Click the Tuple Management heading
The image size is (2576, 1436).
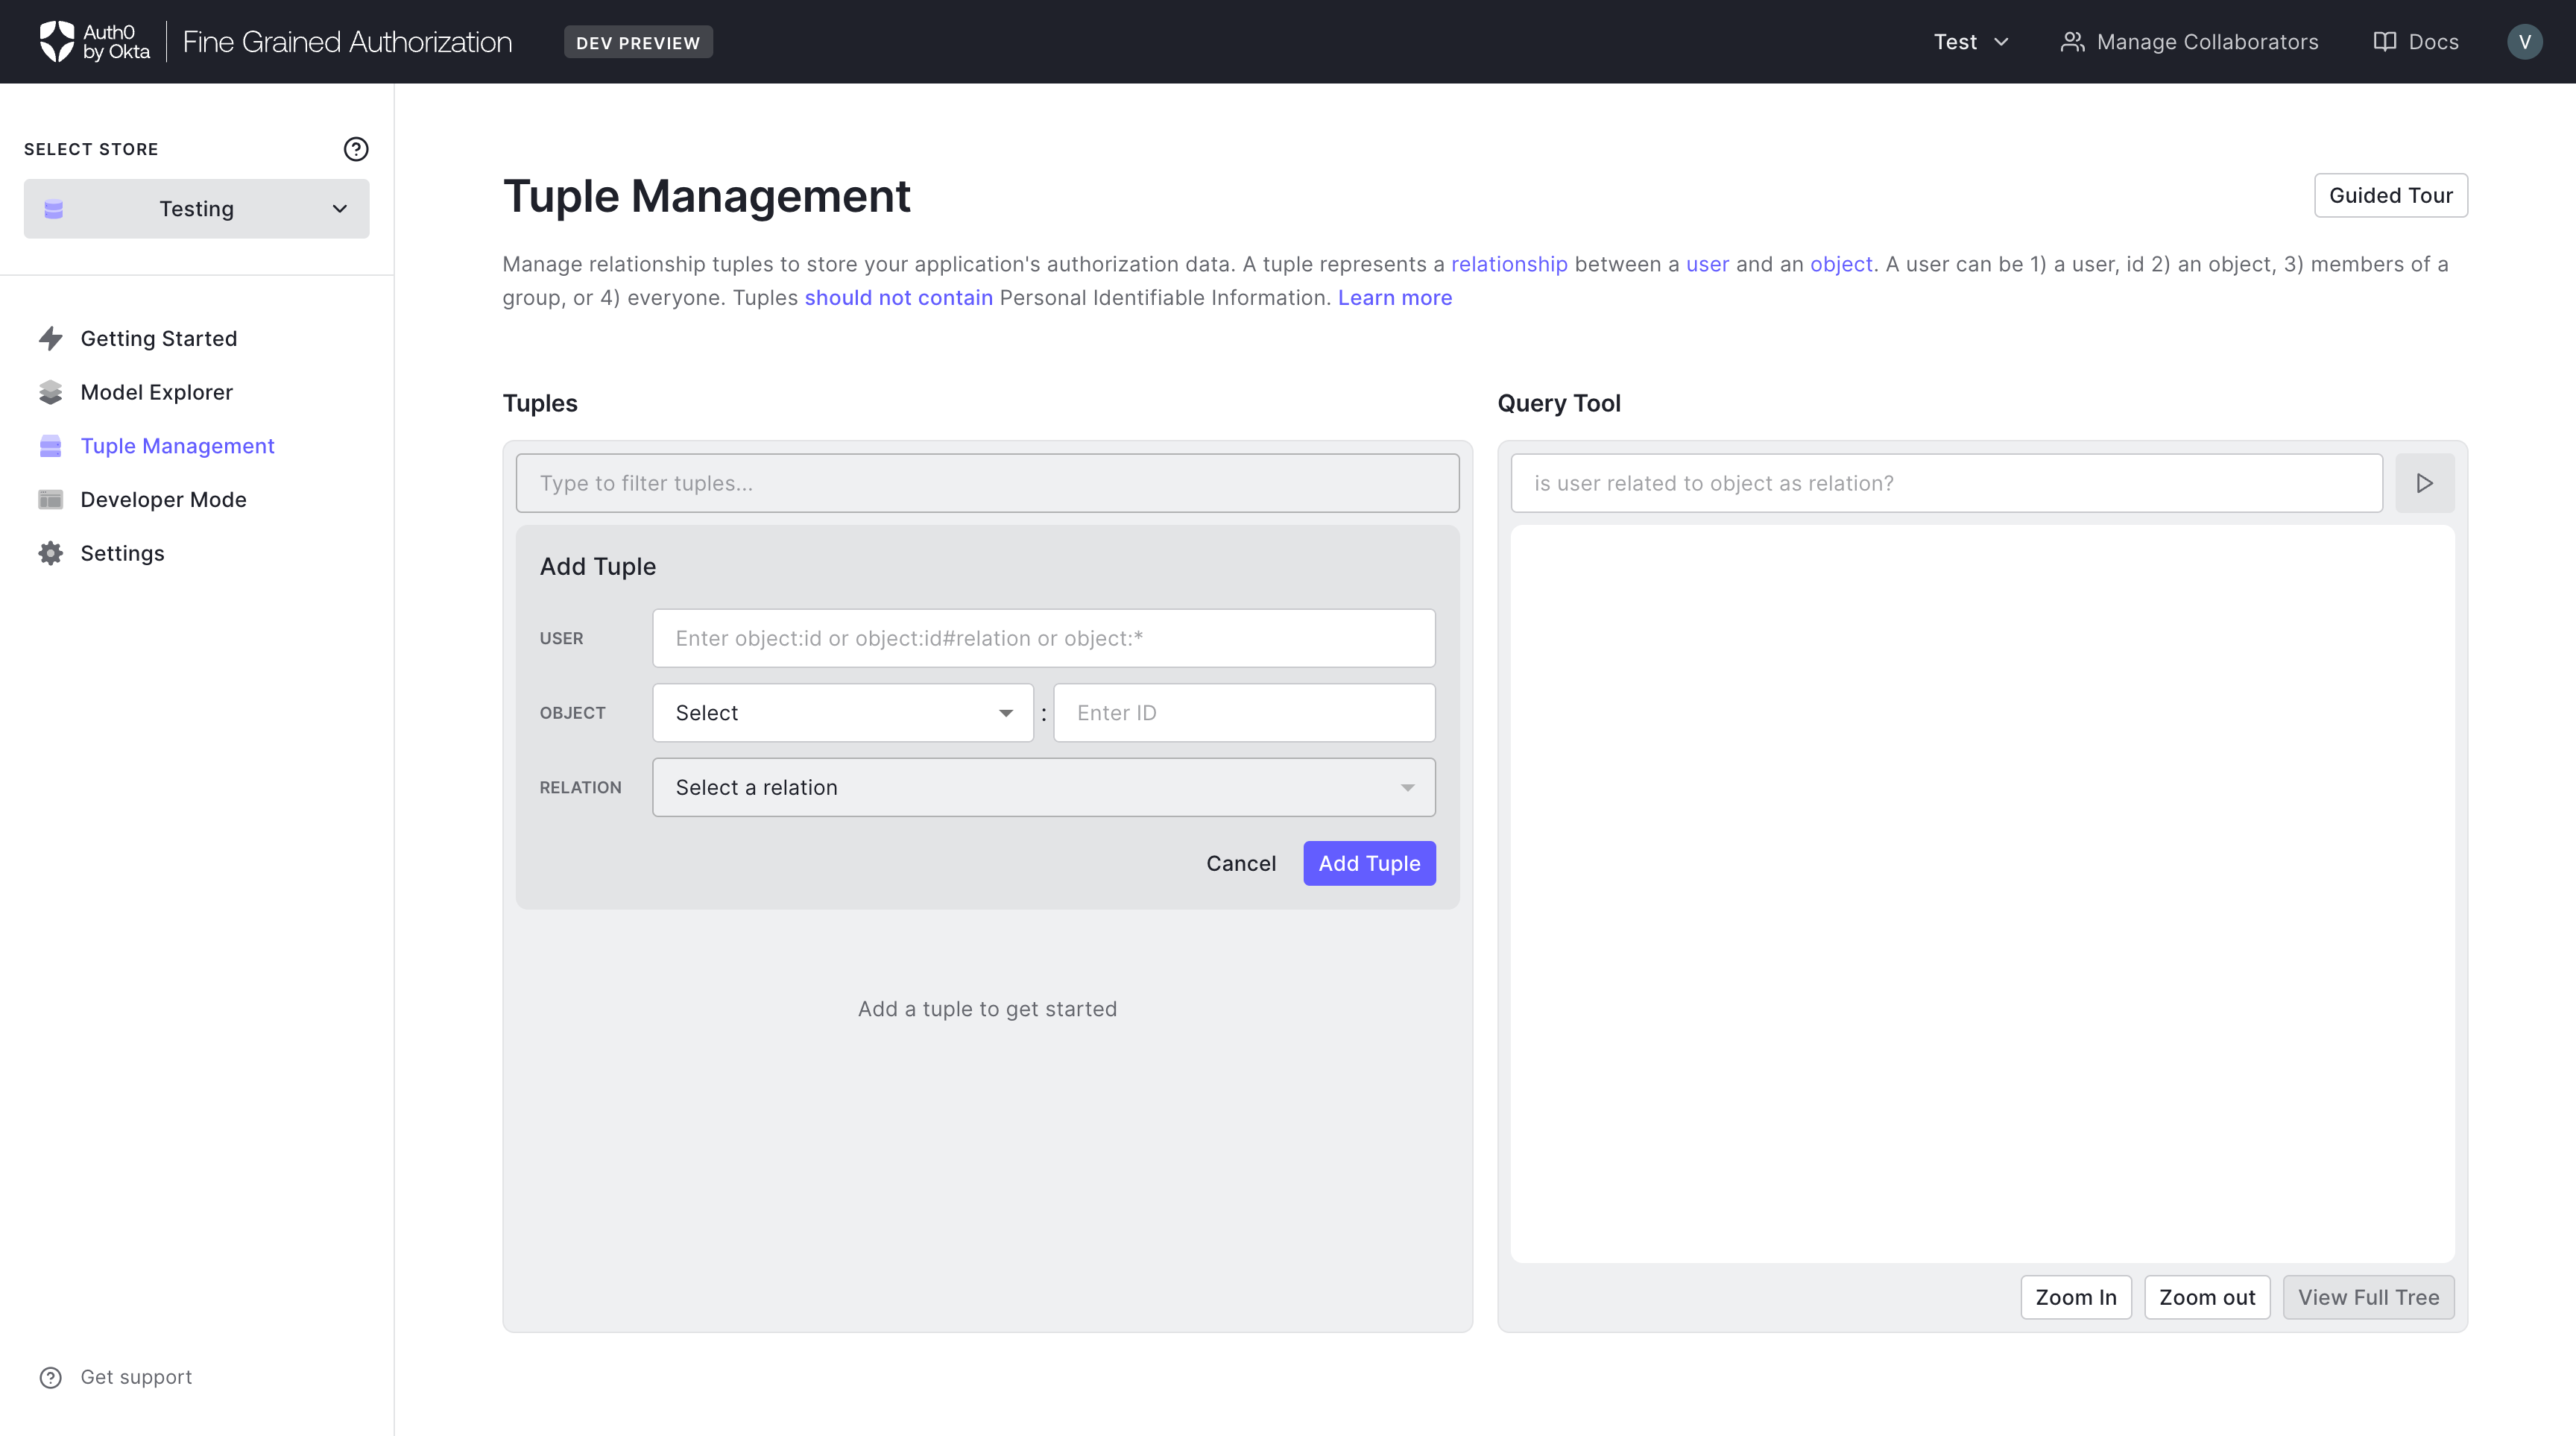point(706,196)
